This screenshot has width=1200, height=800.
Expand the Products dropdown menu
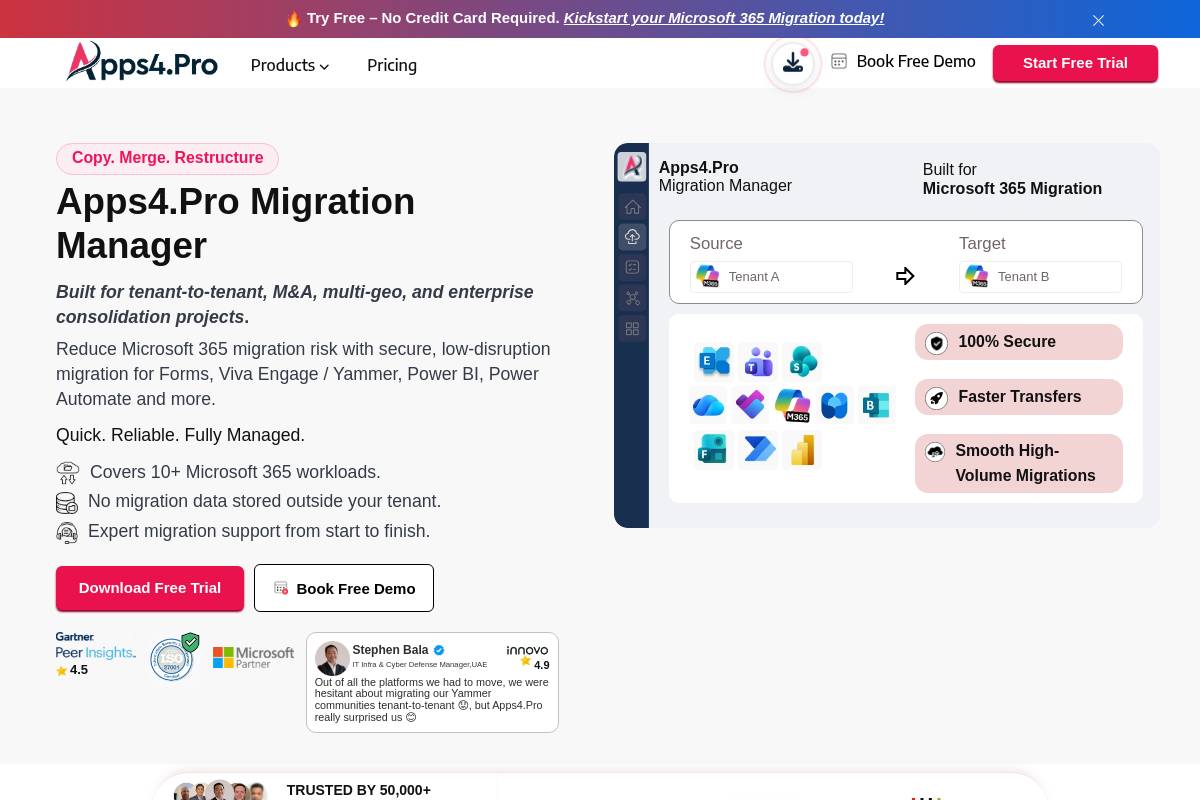(290, 65)
